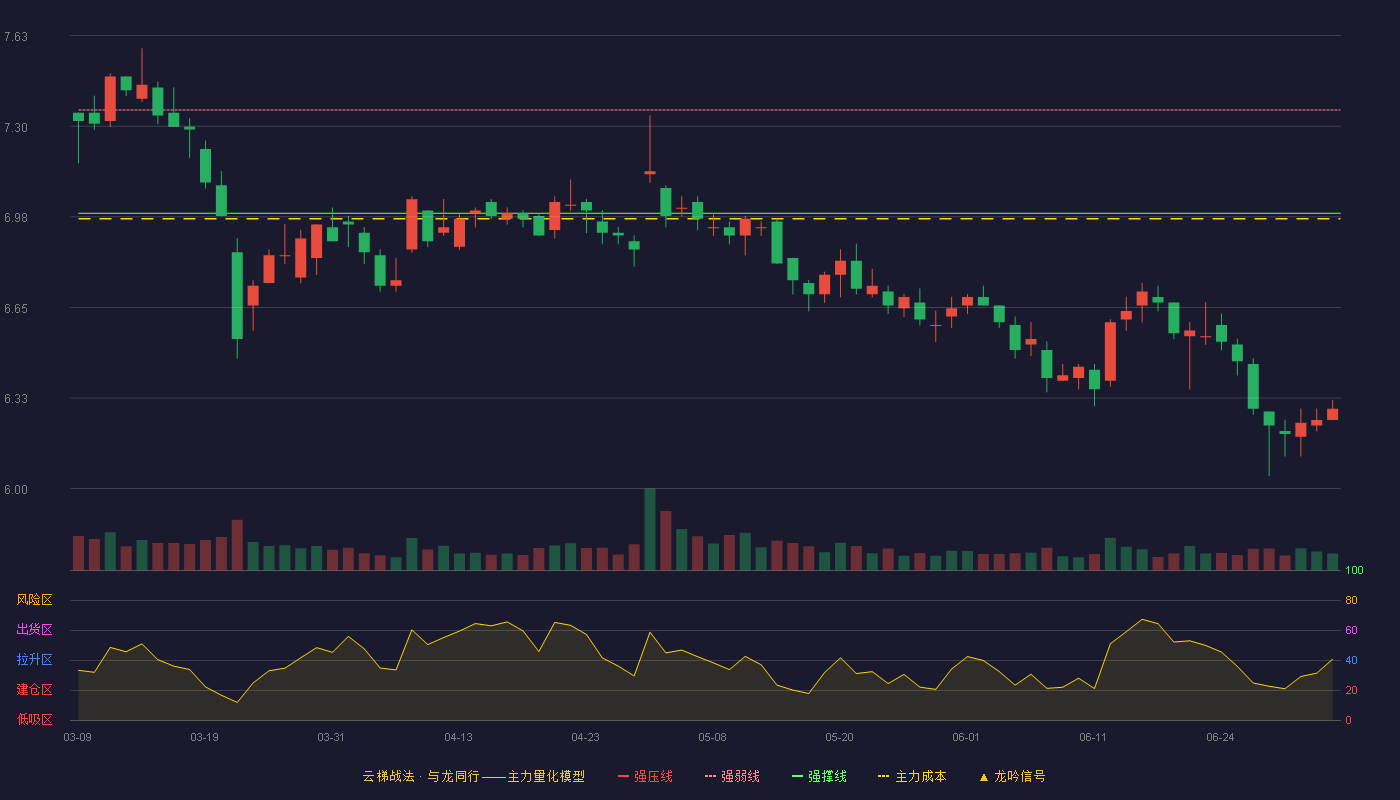Click the 拉升区 zone label

coord(34,660)
